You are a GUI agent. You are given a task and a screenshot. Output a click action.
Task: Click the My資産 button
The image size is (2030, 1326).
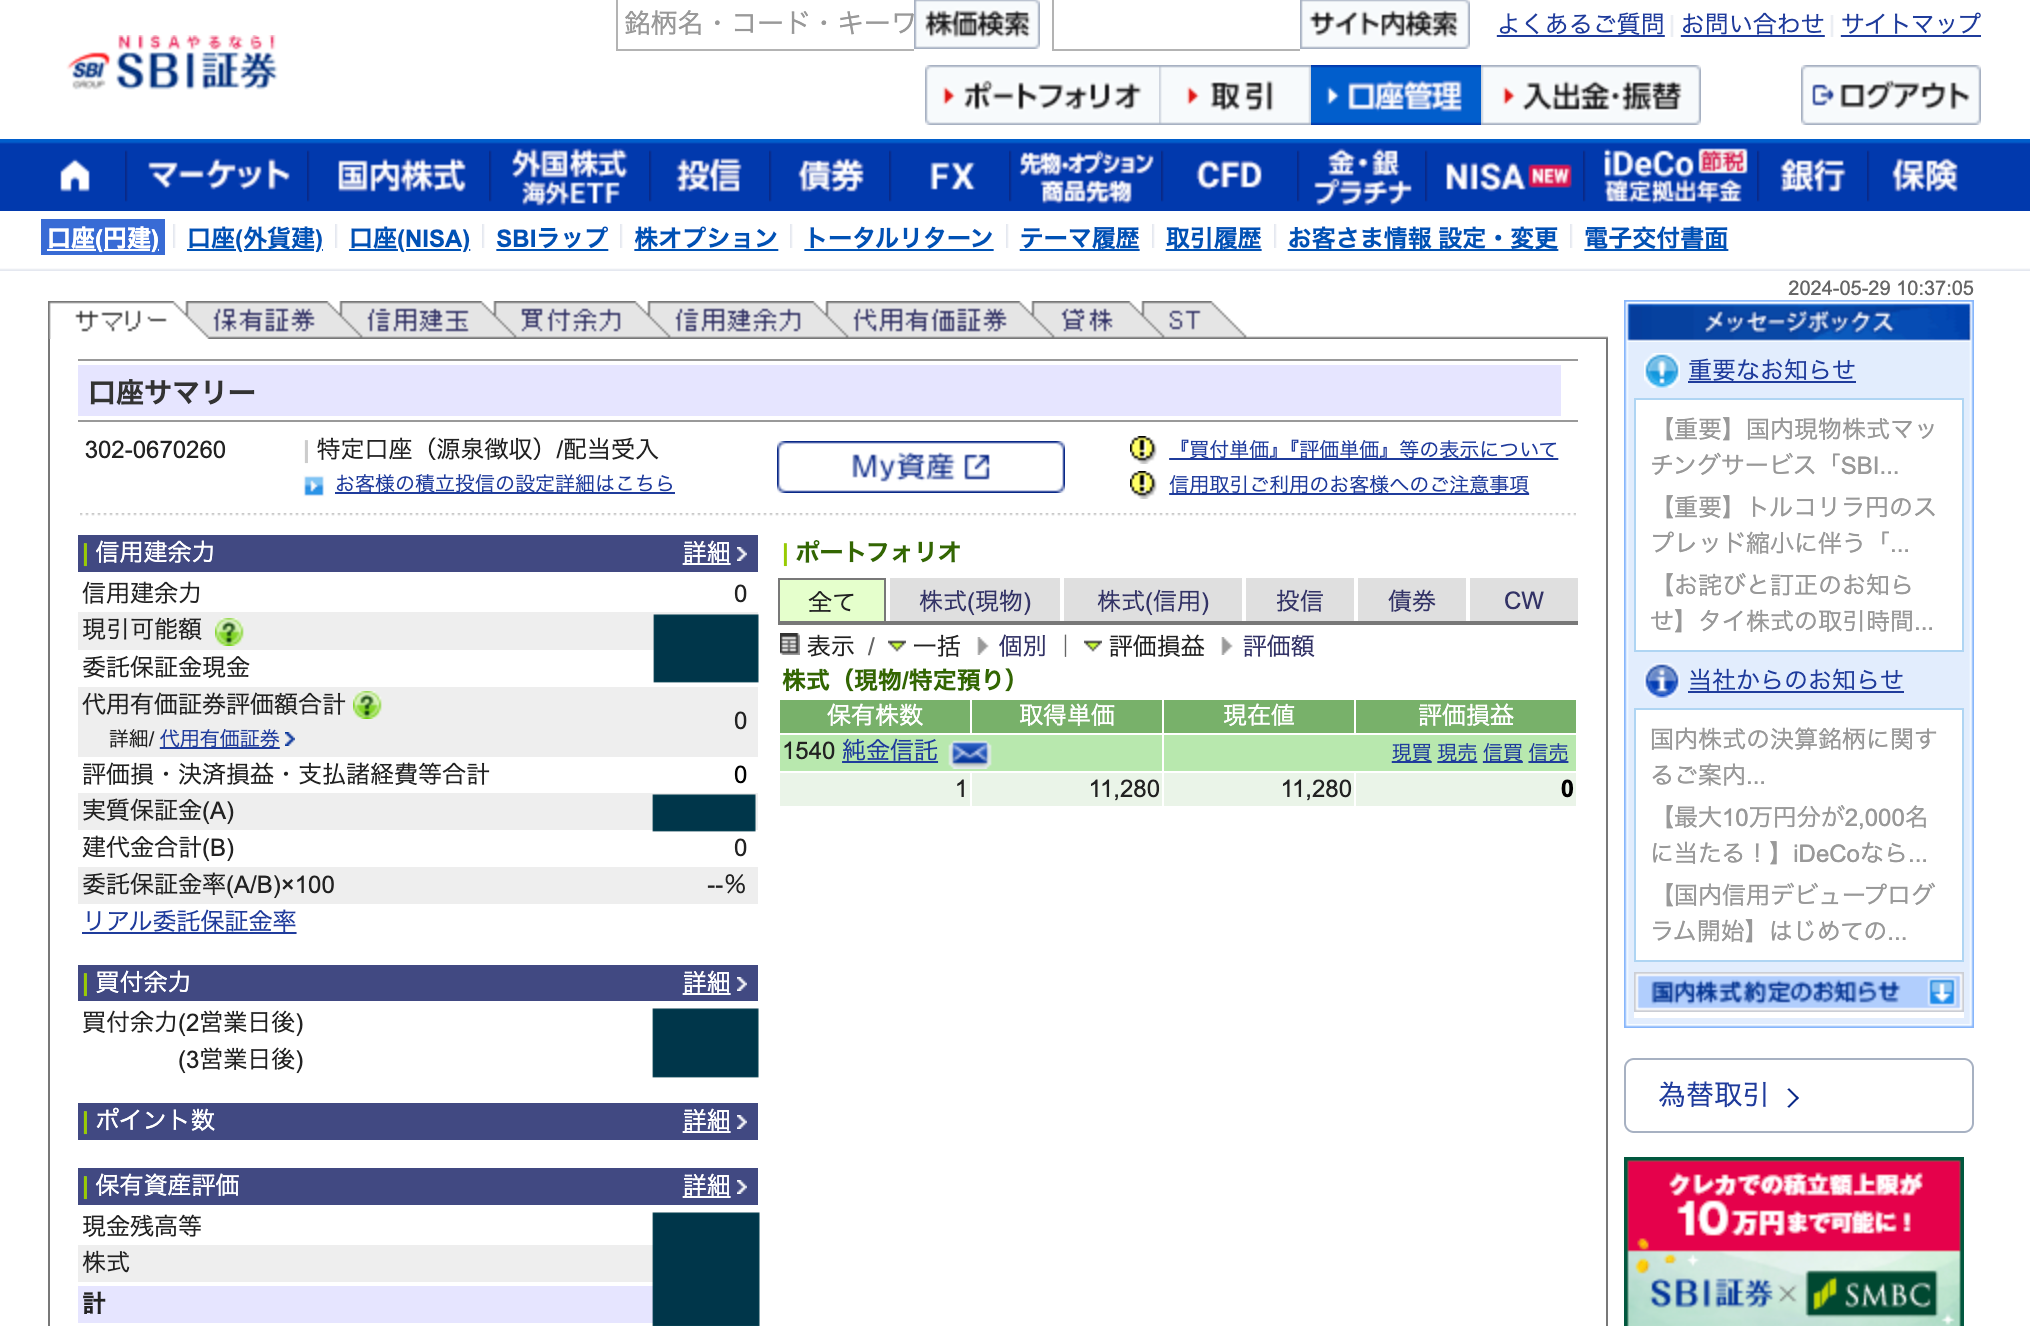(920, 467)
